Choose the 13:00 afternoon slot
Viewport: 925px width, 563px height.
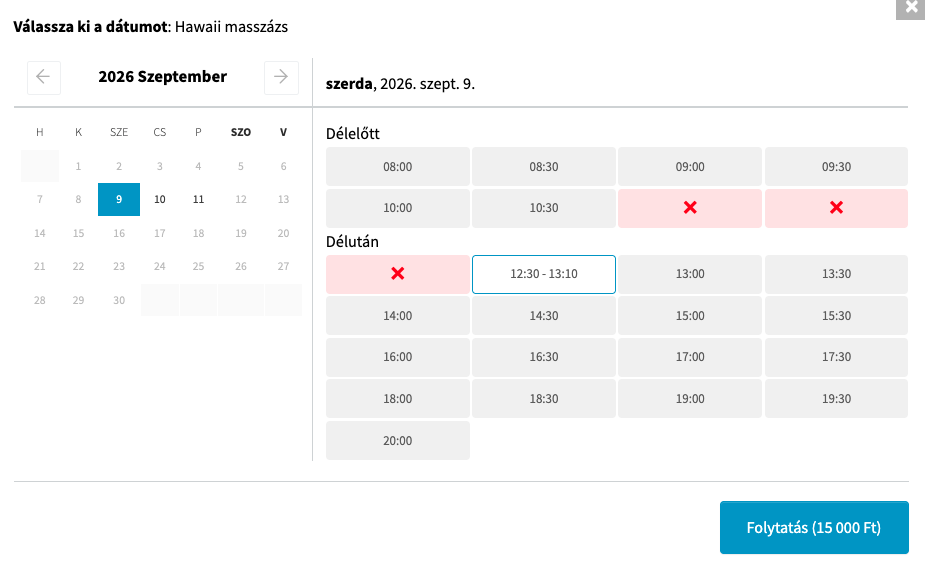(x=690, y=274)
